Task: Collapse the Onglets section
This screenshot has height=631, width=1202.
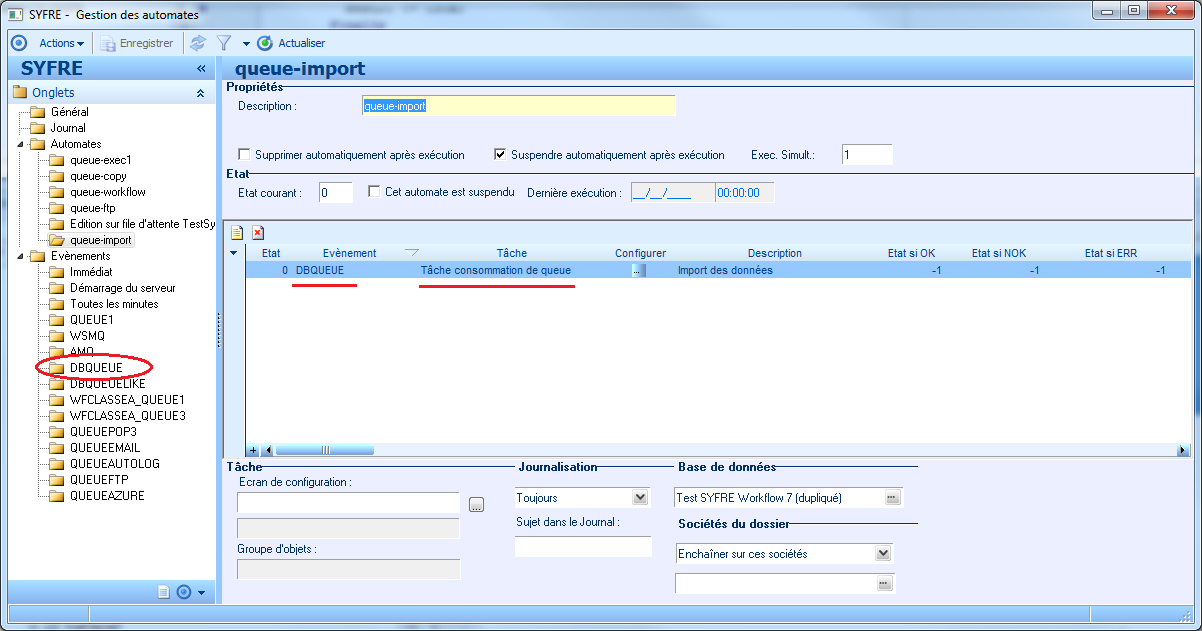Action: click(201, 93)
